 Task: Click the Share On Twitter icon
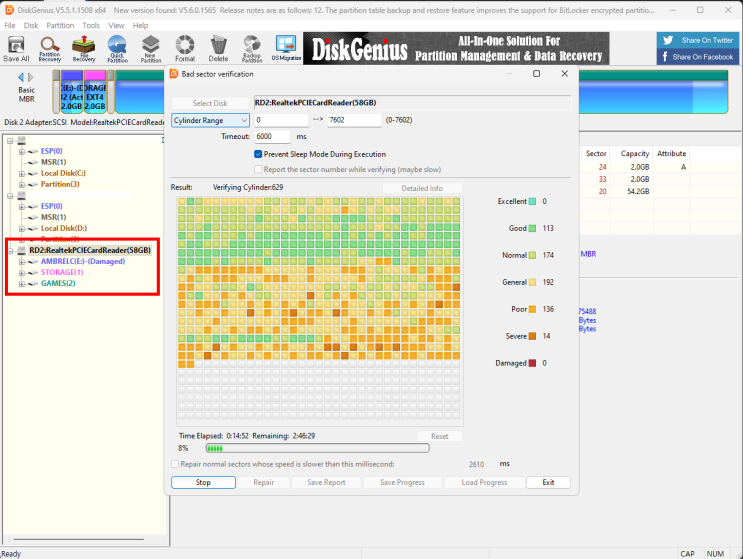pos(668,40)
